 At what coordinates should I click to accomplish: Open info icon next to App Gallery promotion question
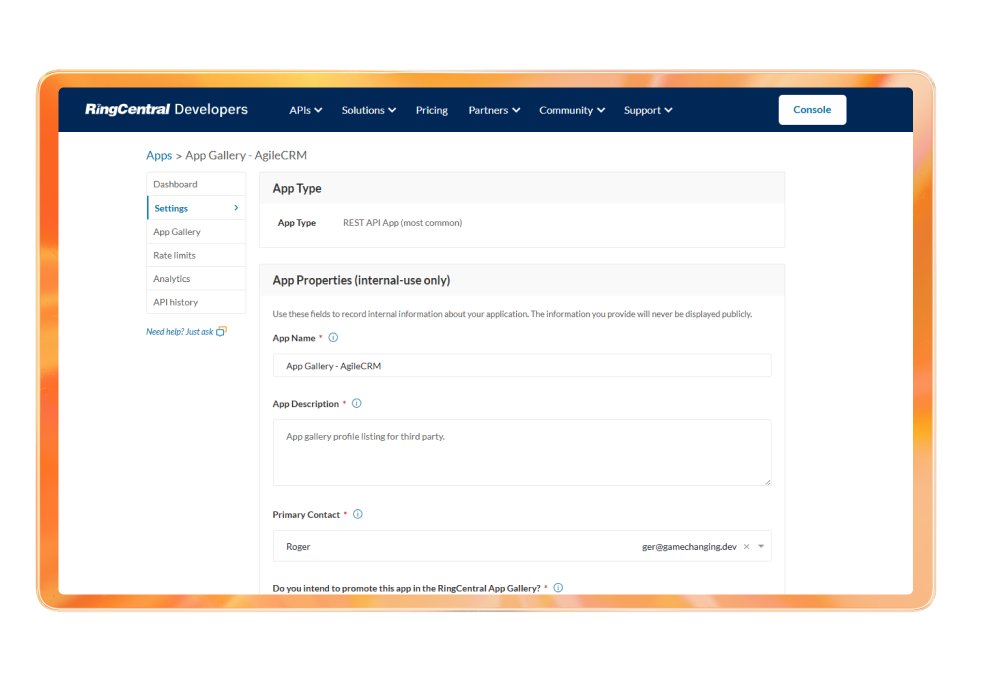tap(559, 587)
